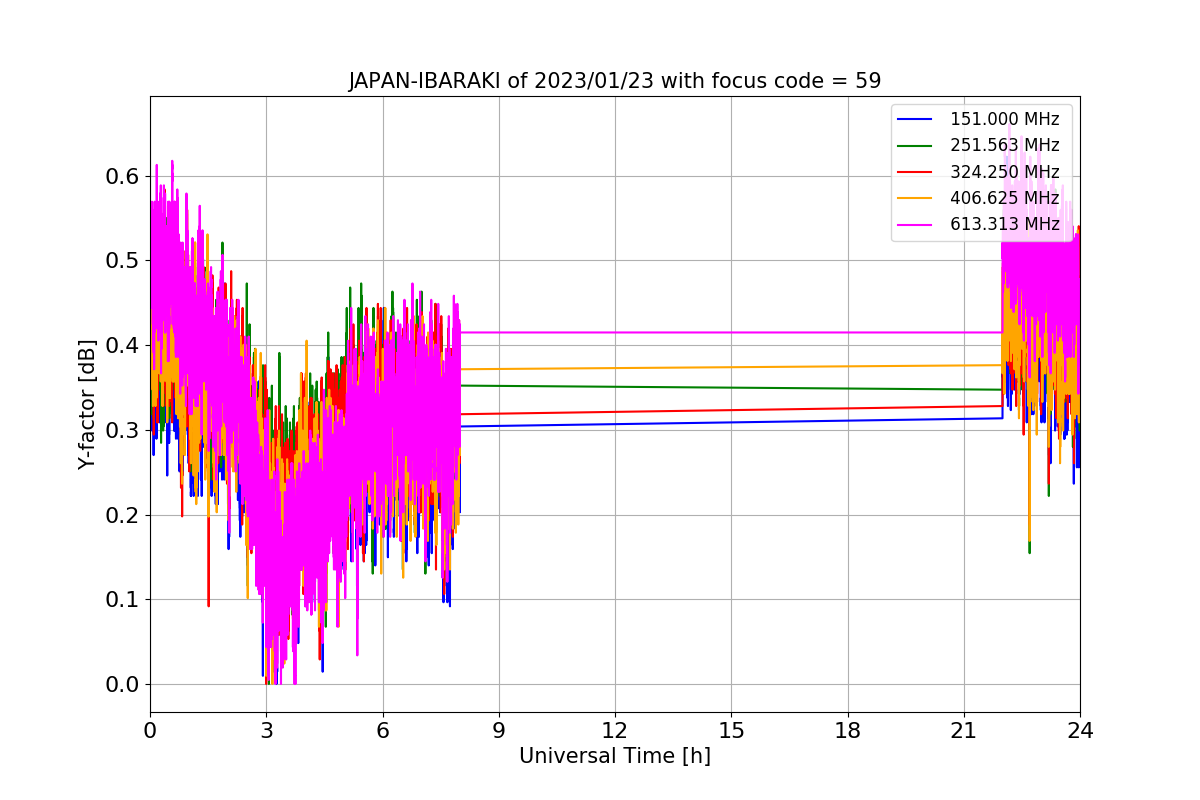
Task: Click the x-axis tick label 3
Action: (x=266, y=730)
